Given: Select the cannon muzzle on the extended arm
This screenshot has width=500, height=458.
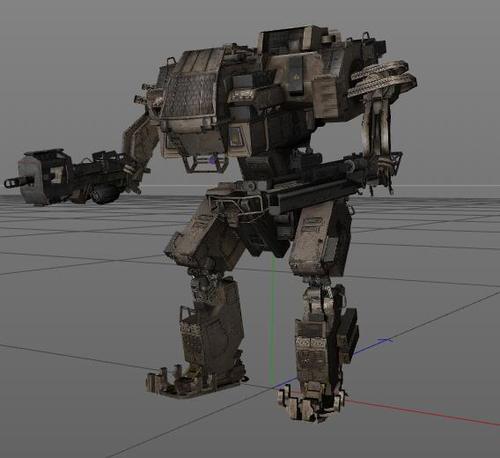Looking at the screenshot, I should [x=19, y=181].
